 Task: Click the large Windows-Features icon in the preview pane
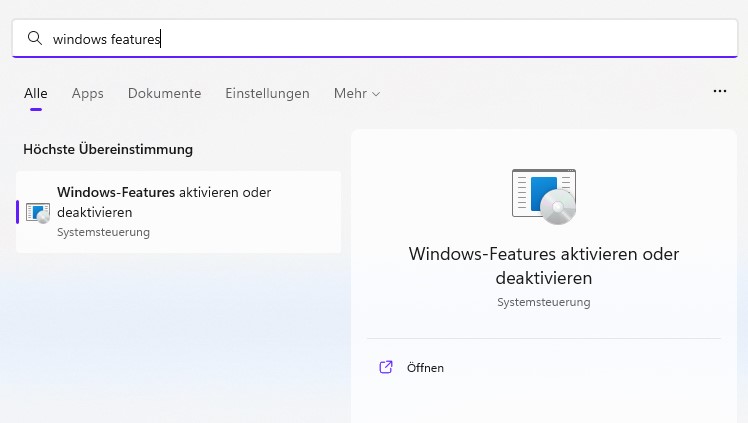[x=544, y=196]
